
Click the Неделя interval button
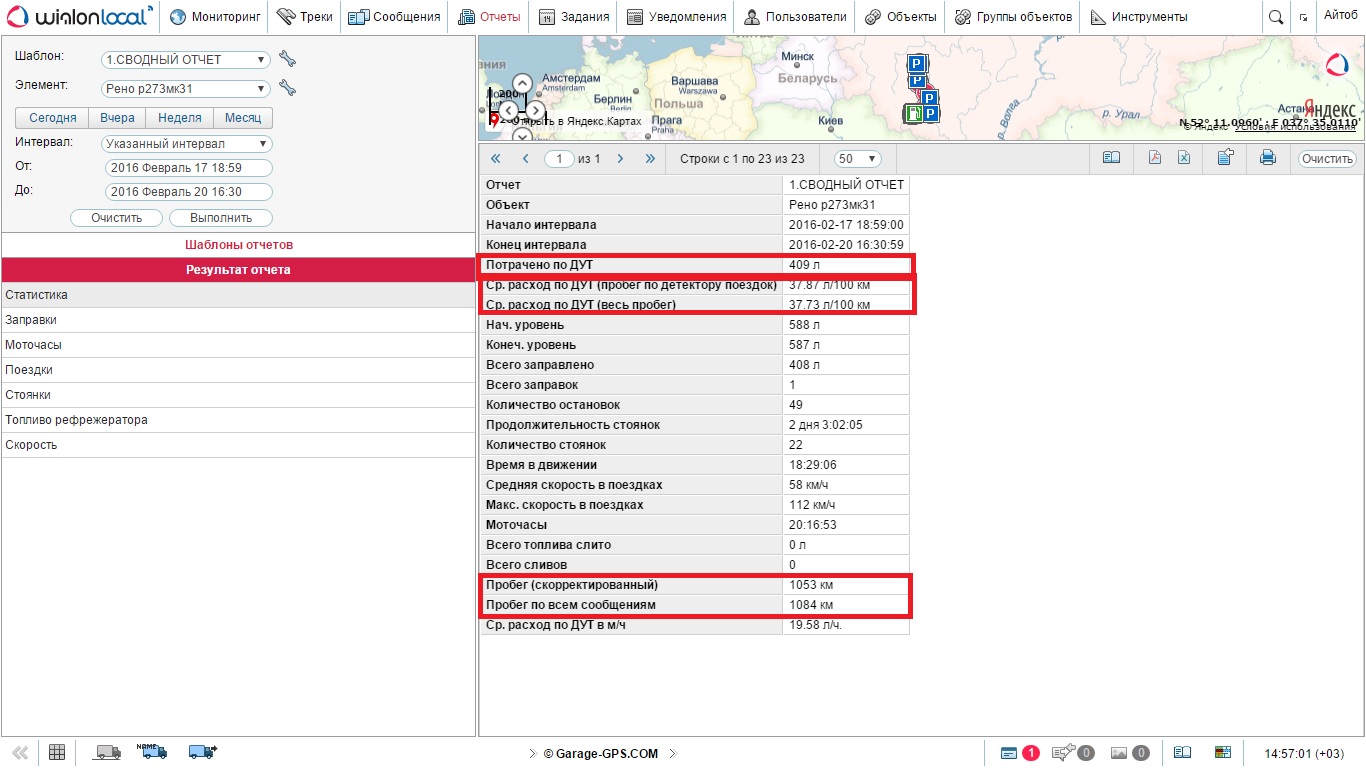(179, 118)
